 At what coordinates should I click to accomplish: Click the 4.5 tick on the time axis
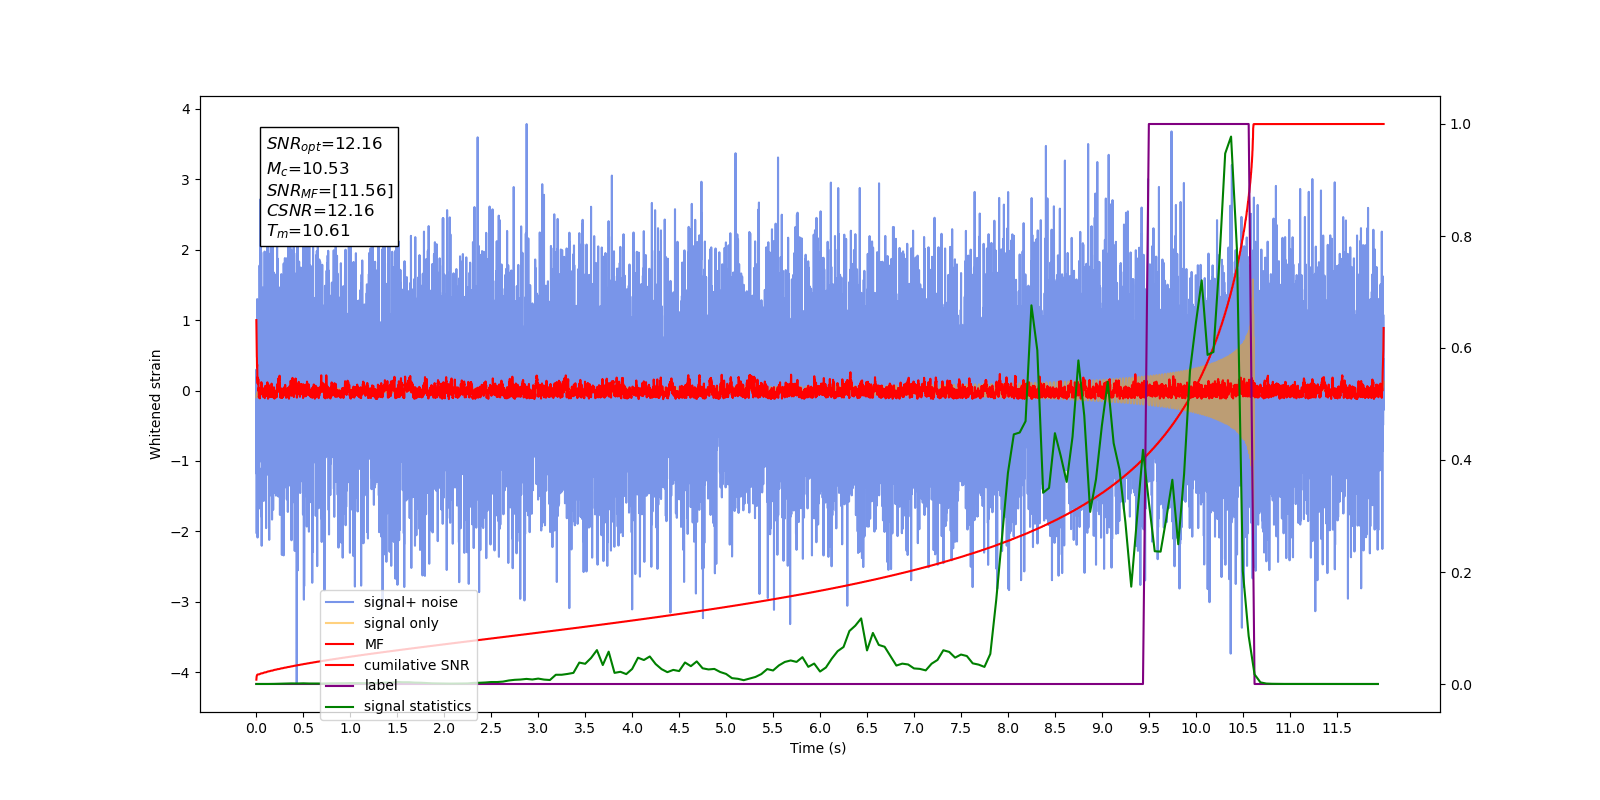pyautogui.click(x=679, y=728)
